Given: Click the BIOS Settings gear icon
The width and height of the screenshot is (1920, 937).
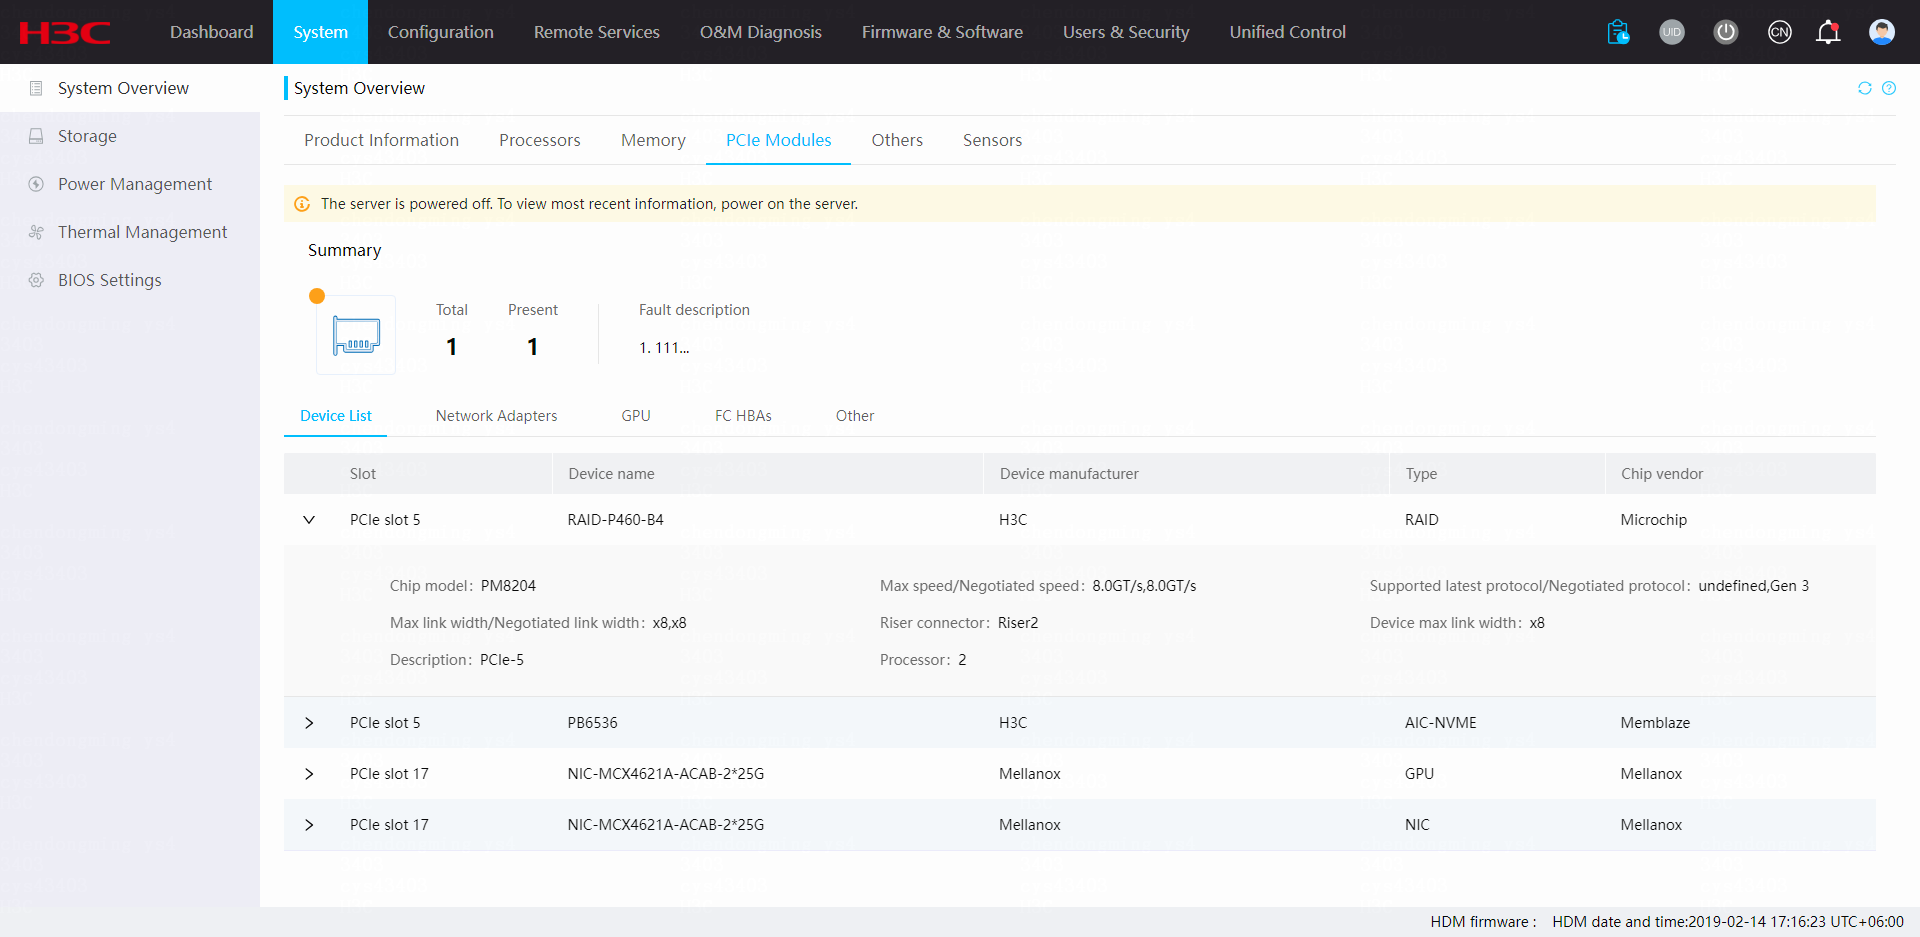Looking at the screenshot, I should click(x=36, y=280).
